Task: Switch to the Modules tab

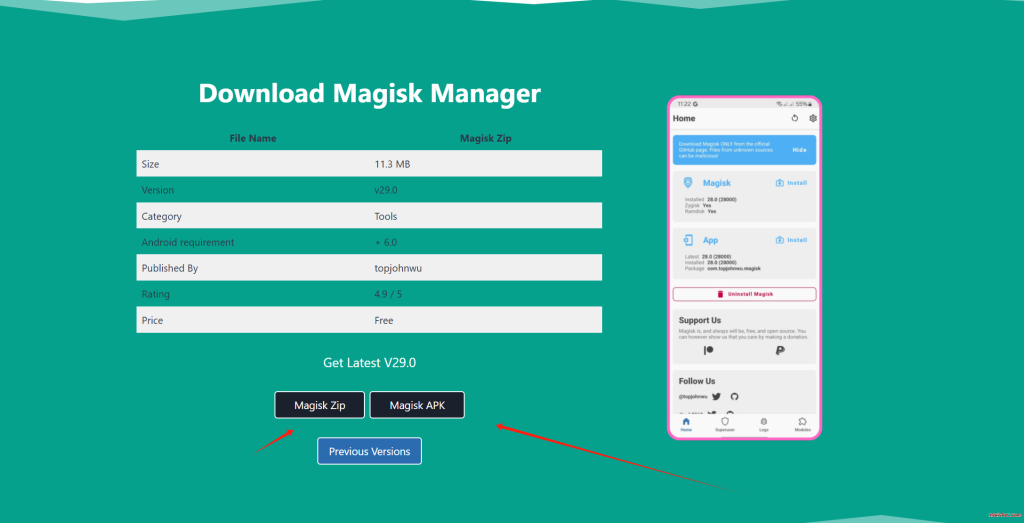Action: point(803,424)
